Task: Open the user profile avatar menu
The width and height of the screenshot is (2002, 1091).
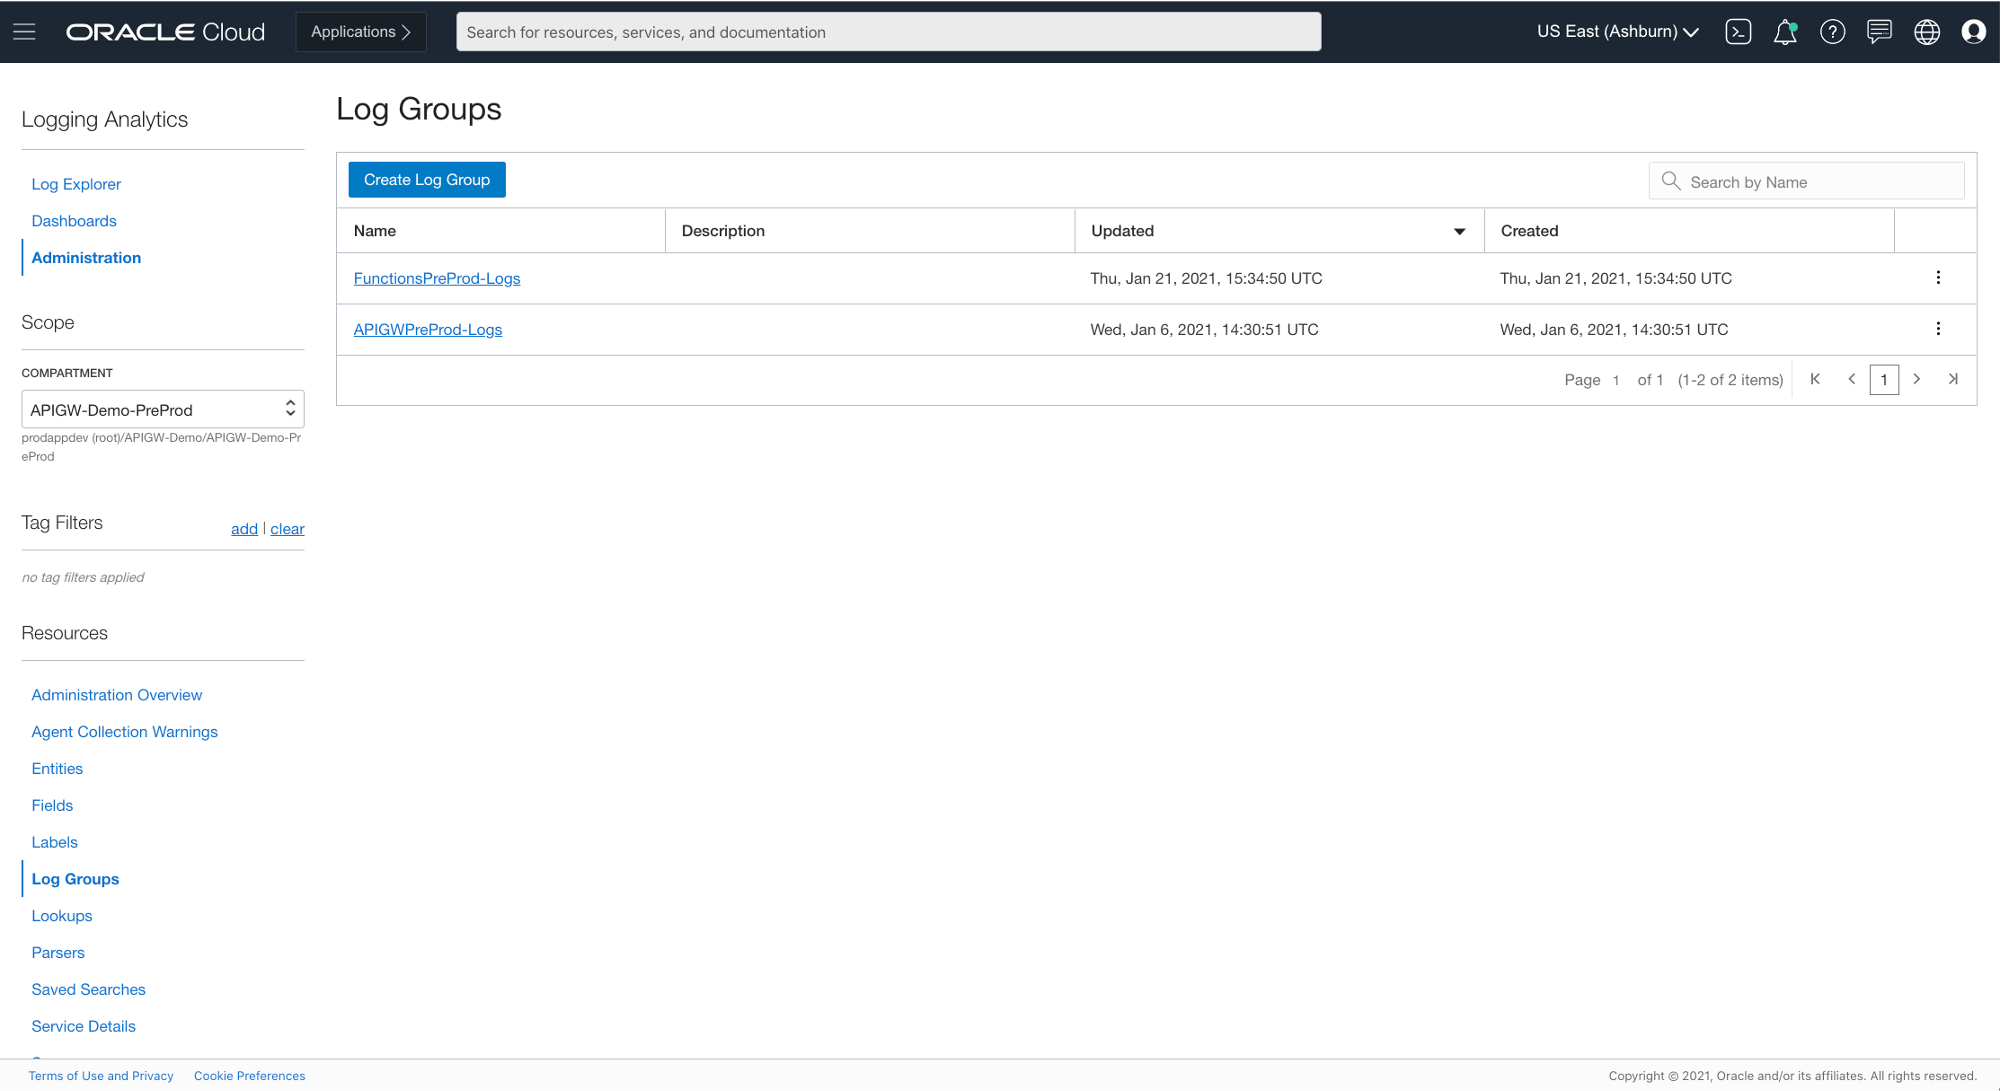Action: click(1973, 31)
